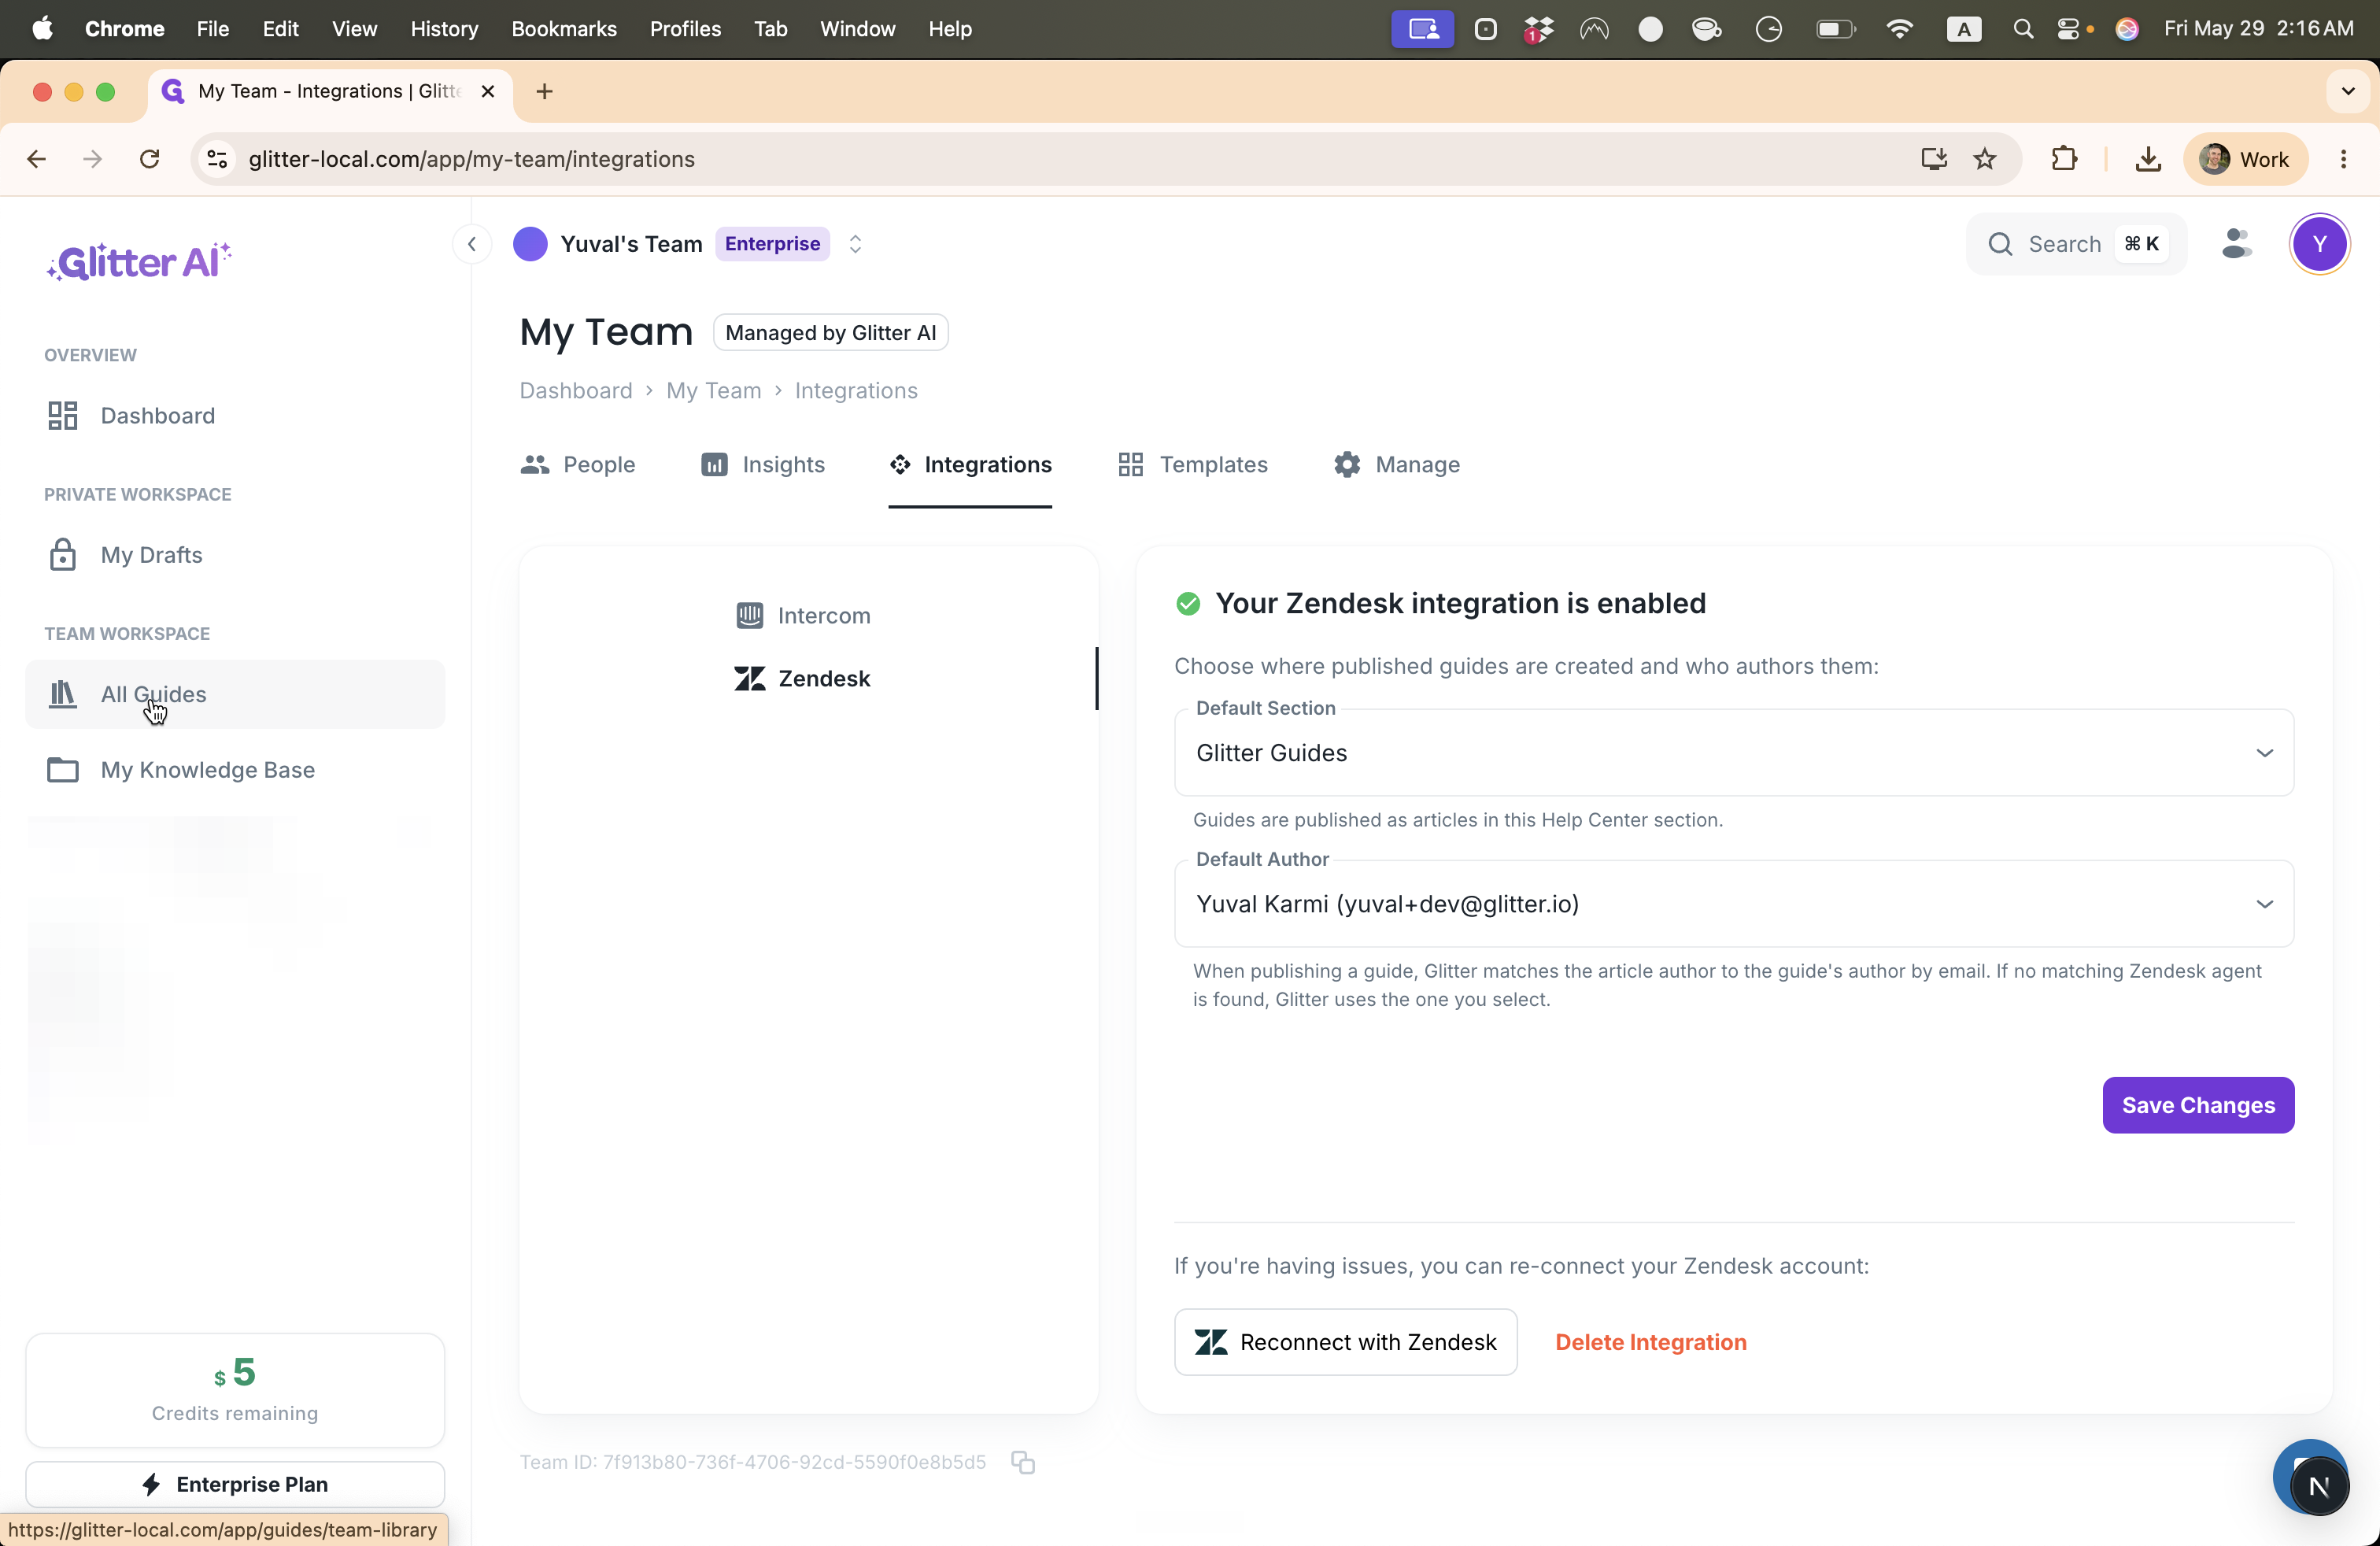Switch to the People tab
The image size is (2380, 1546).
click(577, 465)
